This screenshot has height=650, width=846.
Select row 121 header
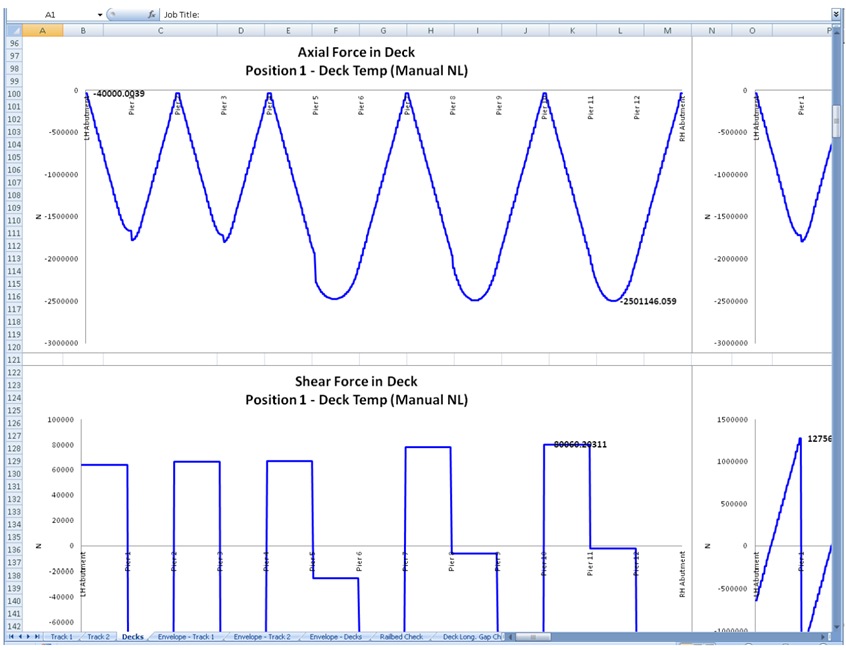(14, 359)
